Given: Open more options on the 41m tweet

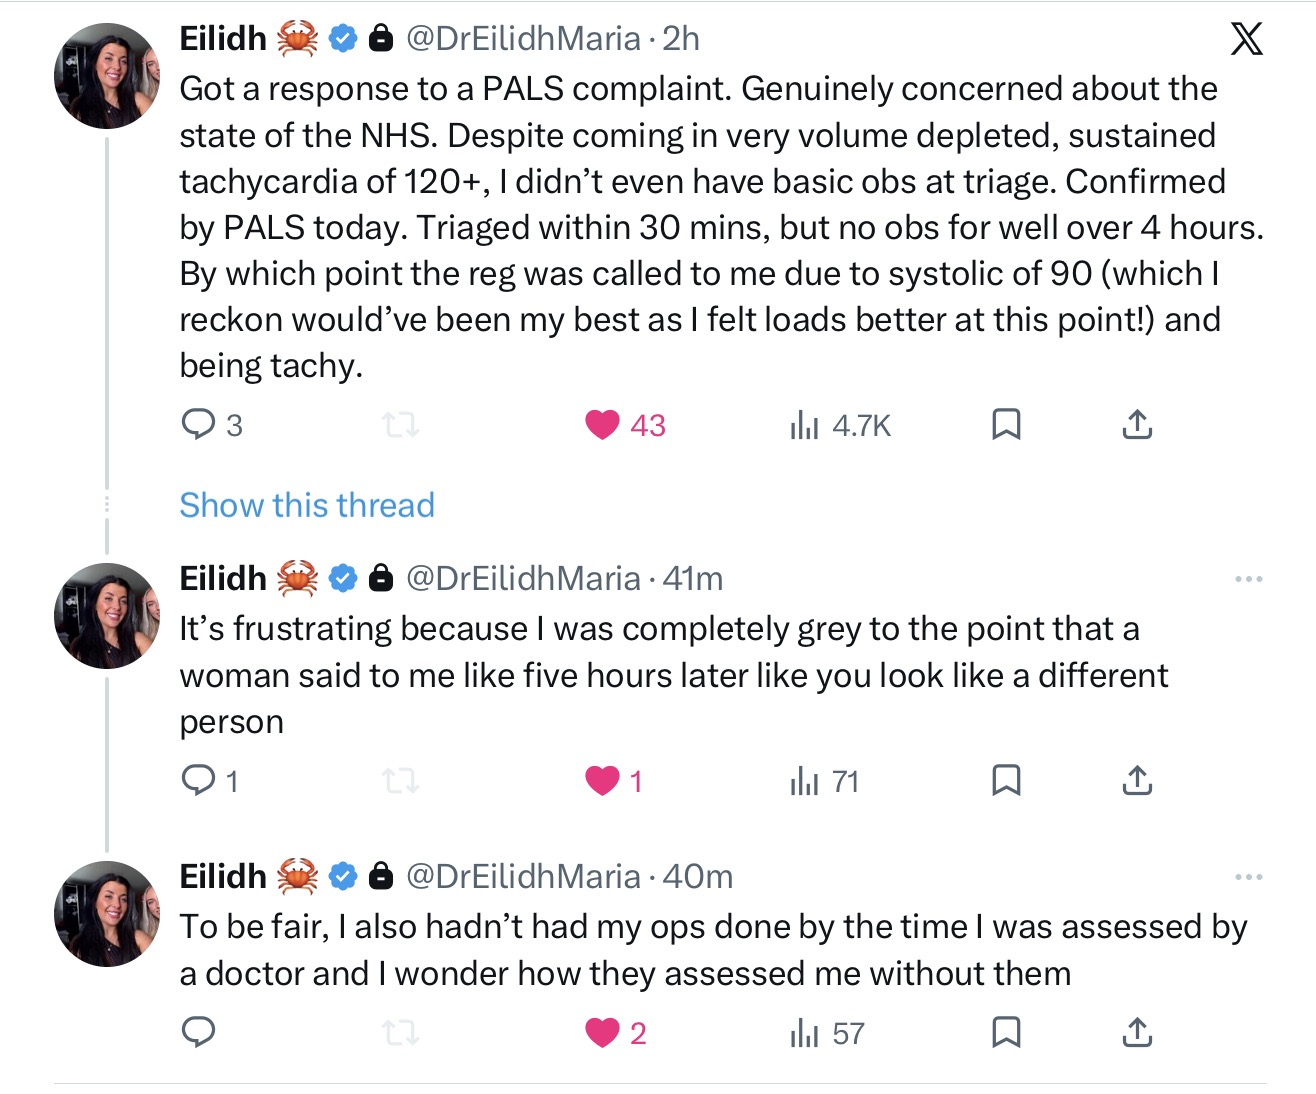Looking at the screenshot, I should [1248, 579].
